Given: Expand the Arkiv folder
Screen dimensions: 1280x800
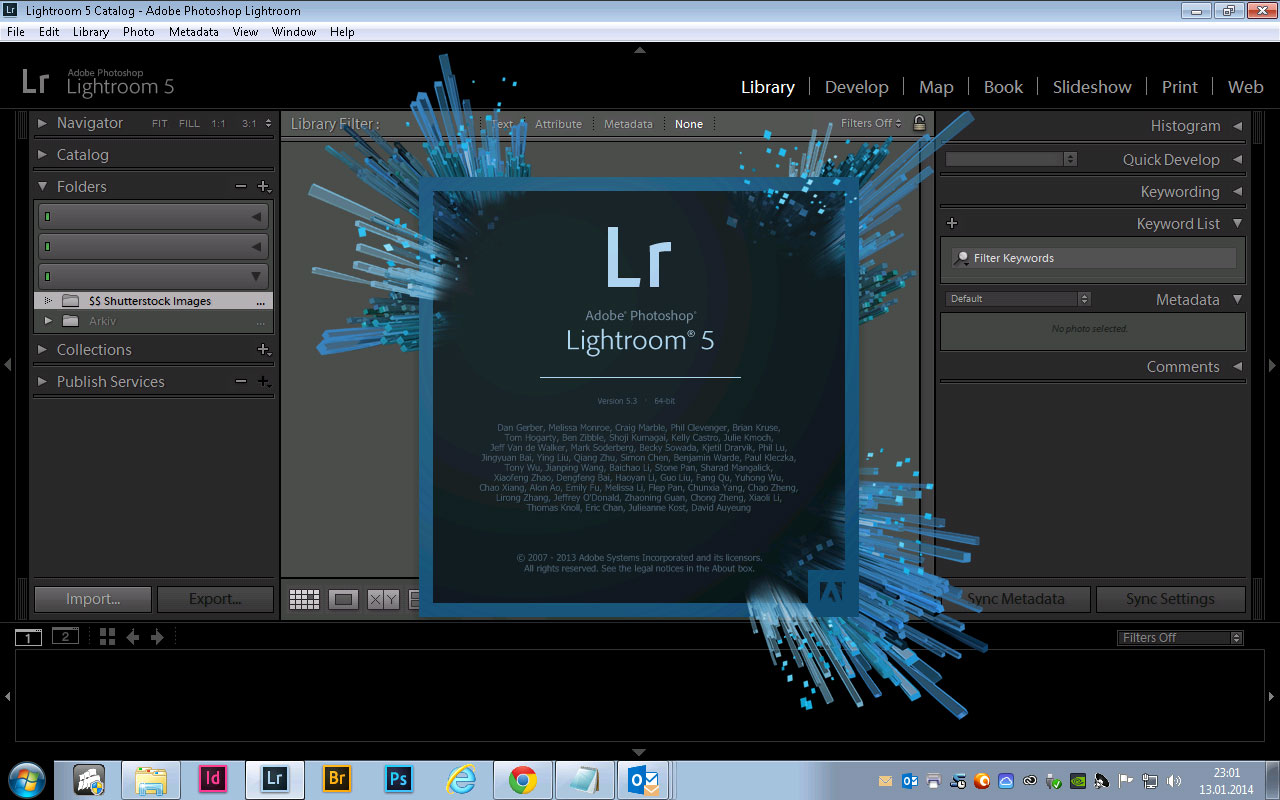Looking at the screenshot, I should click(x=47, y=321).
